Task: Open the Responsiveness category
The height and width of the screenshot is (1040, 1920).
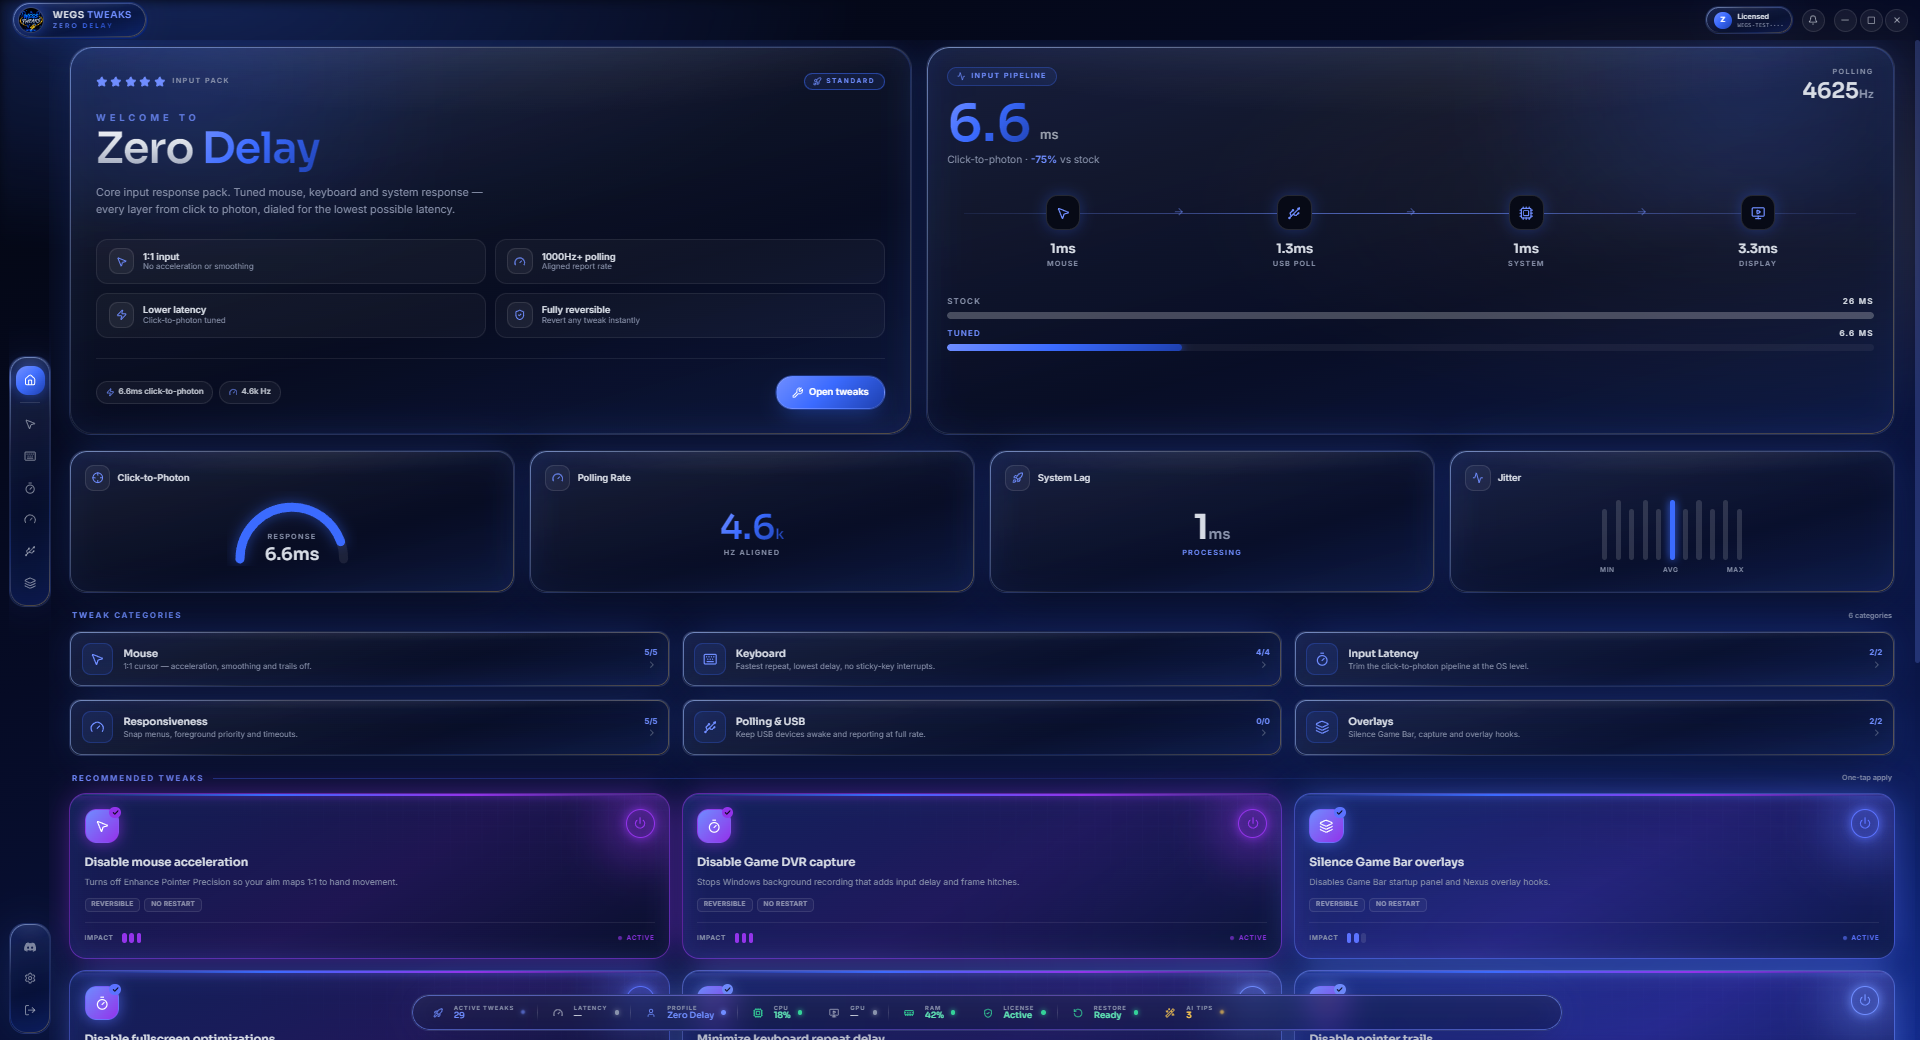Action: [369, 727]
